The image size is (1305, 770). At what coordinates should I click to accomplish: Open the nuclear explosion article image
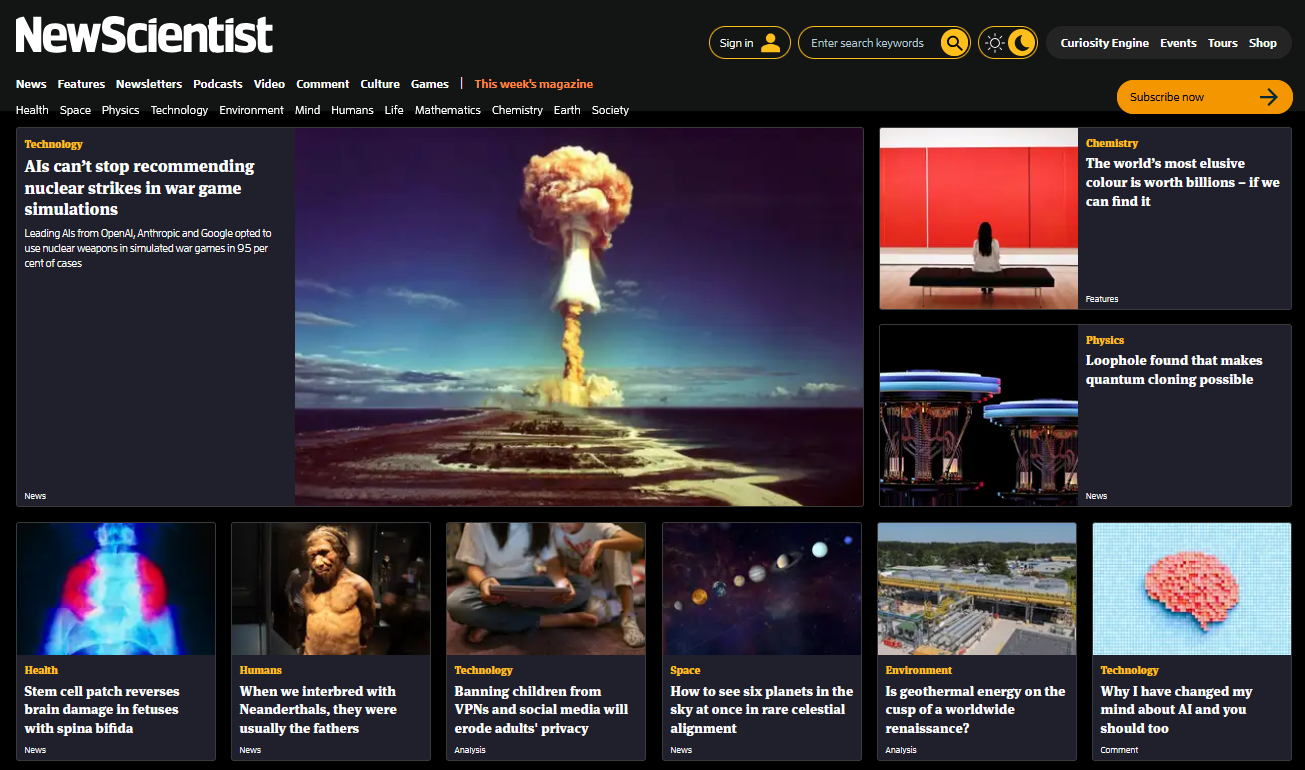click(579, 316)
